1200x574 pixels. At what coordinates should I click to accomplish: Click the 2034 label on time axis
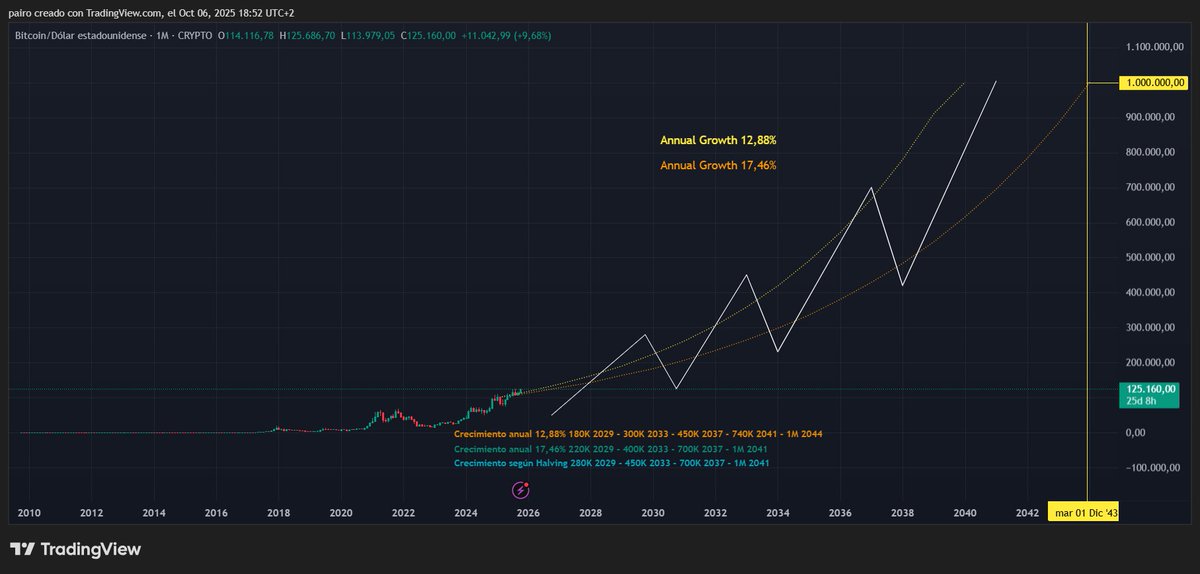tap(777, 513)
